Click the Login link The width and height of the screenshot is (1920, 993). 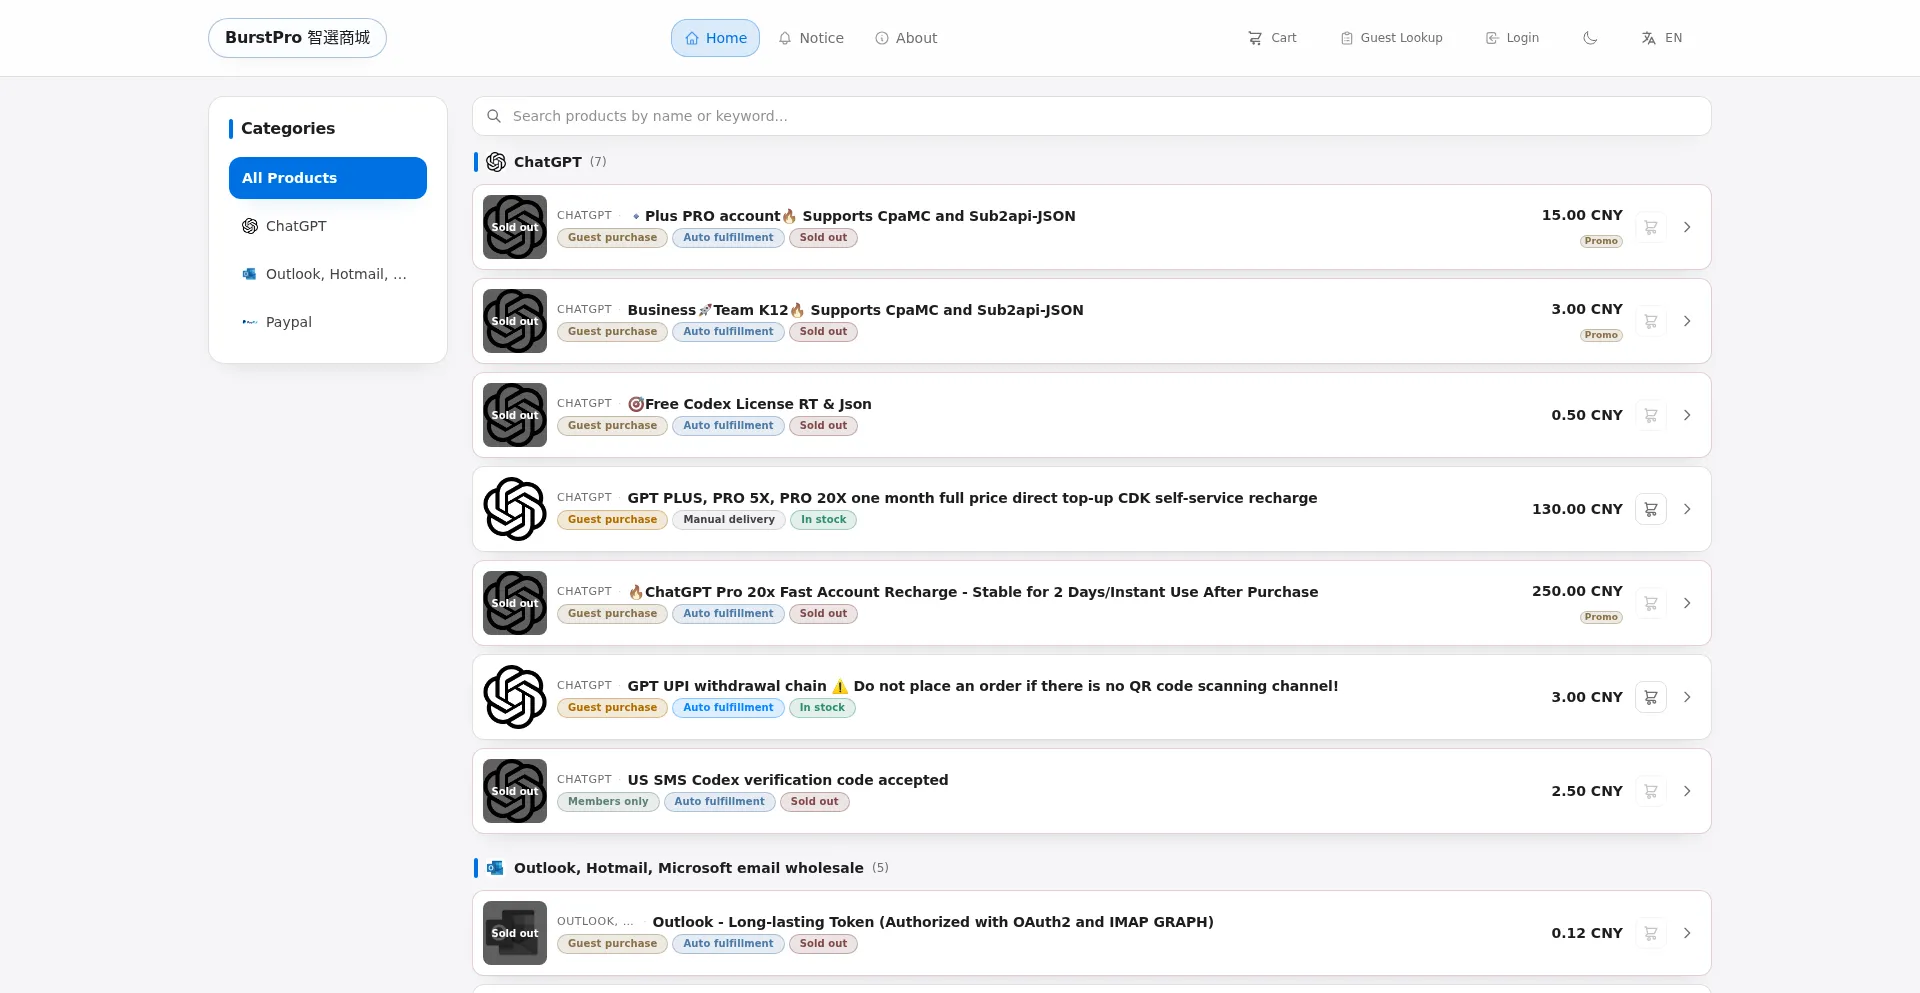[x=1512, y=38]
